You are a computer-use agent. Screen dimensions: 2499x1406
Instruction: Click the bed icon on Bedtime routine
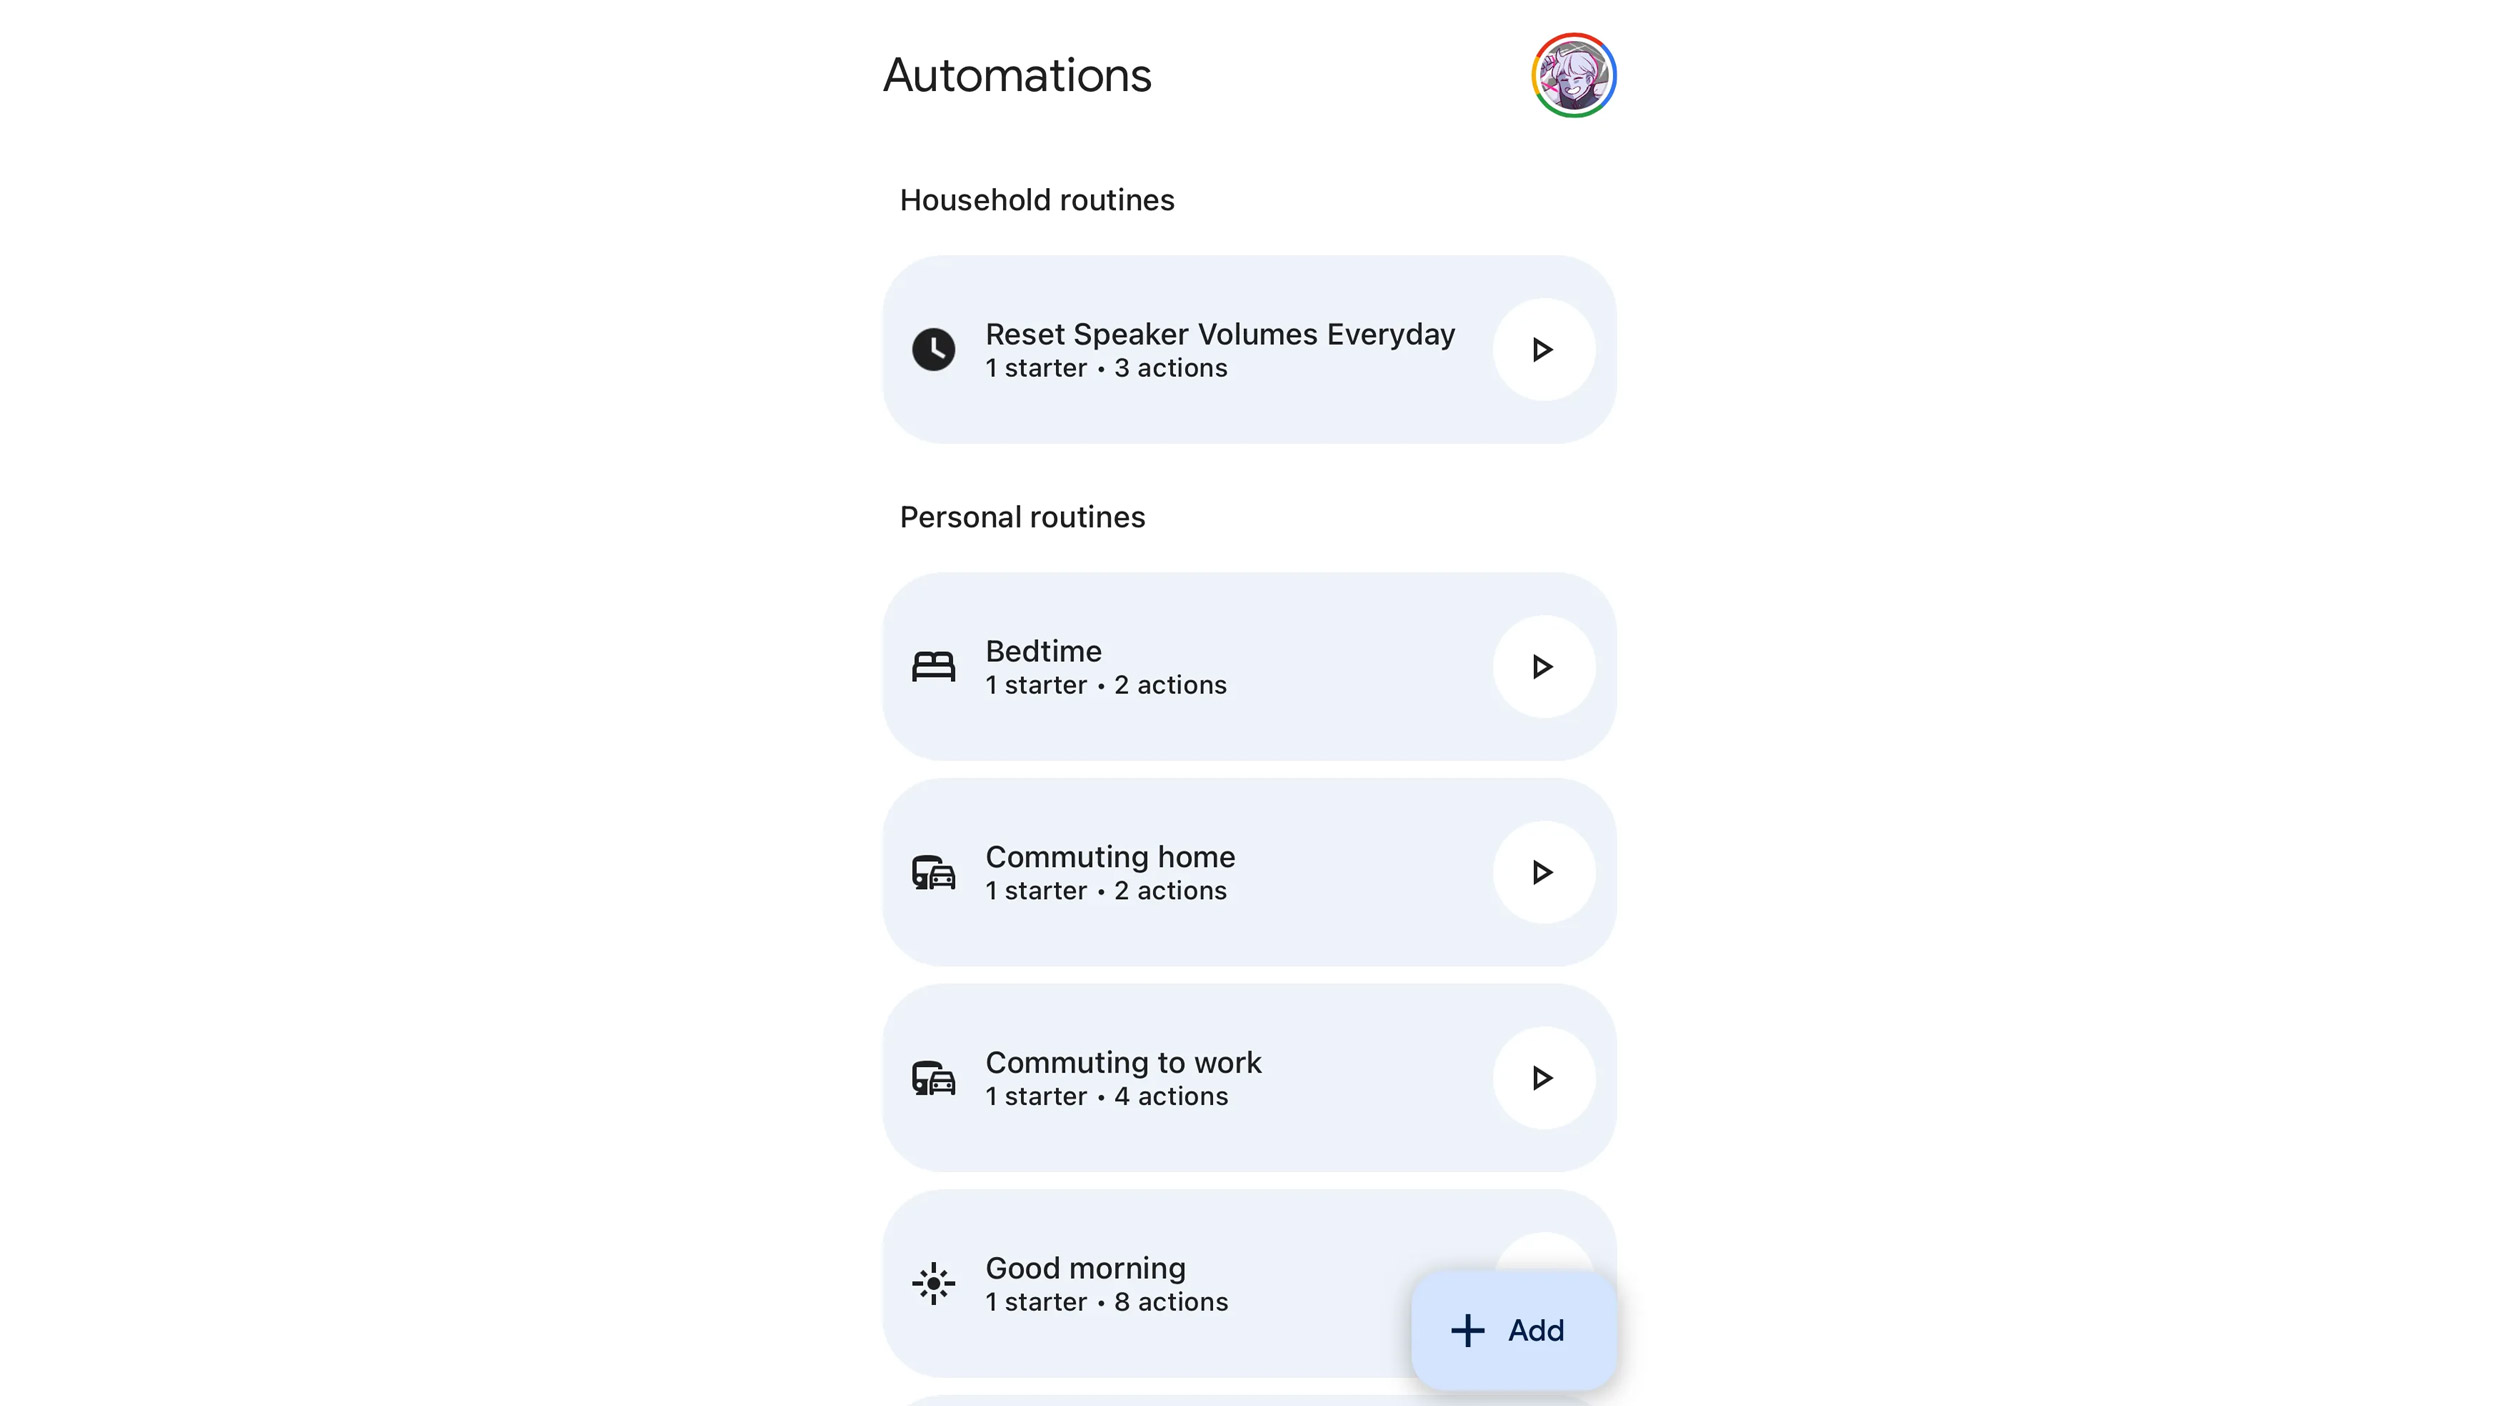[934, 666]
